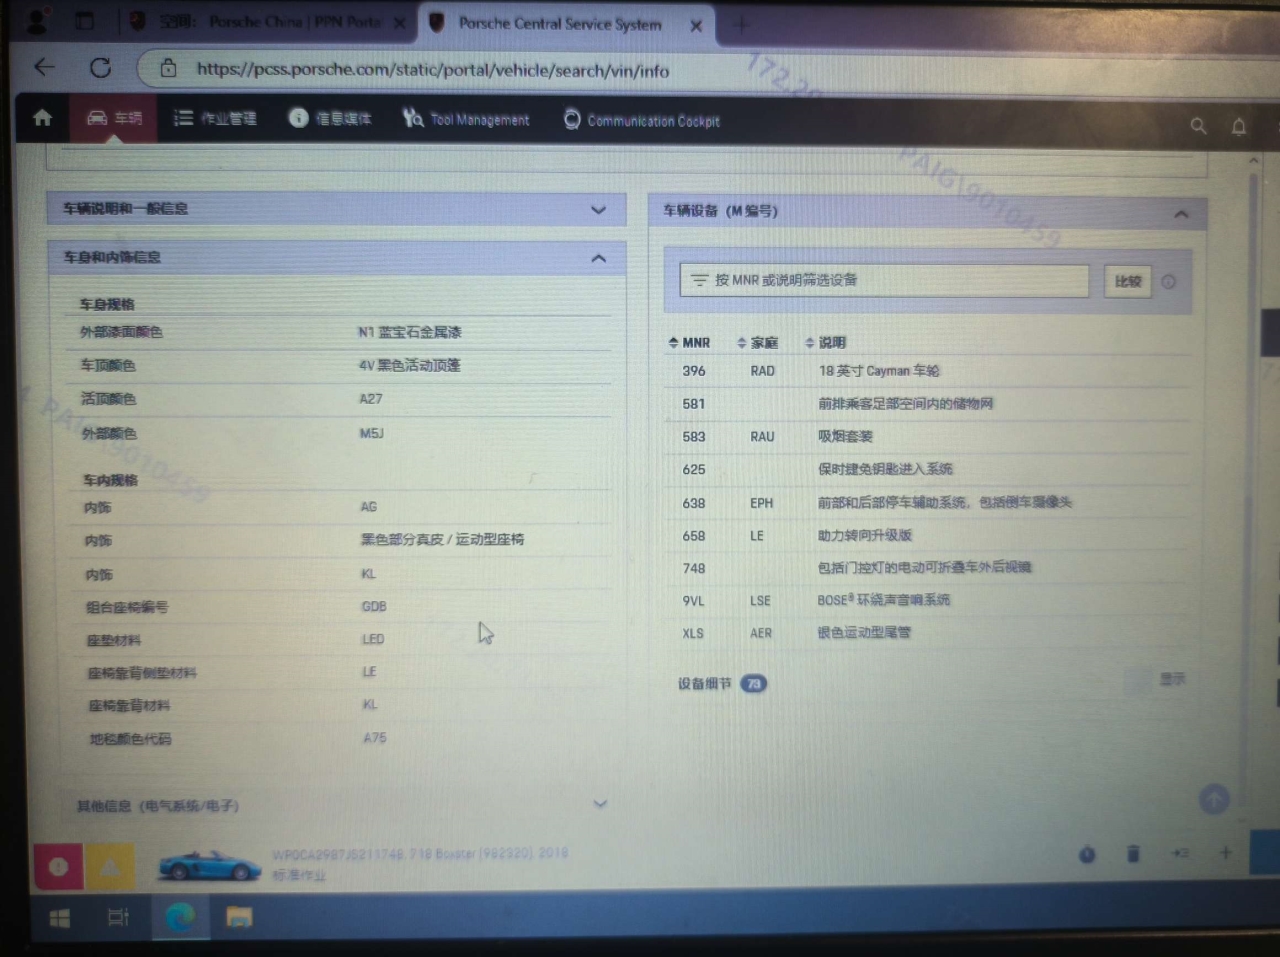Open the Windows Start menu
The height and width of the screenshot is (957, 1280).
point(59,917)
